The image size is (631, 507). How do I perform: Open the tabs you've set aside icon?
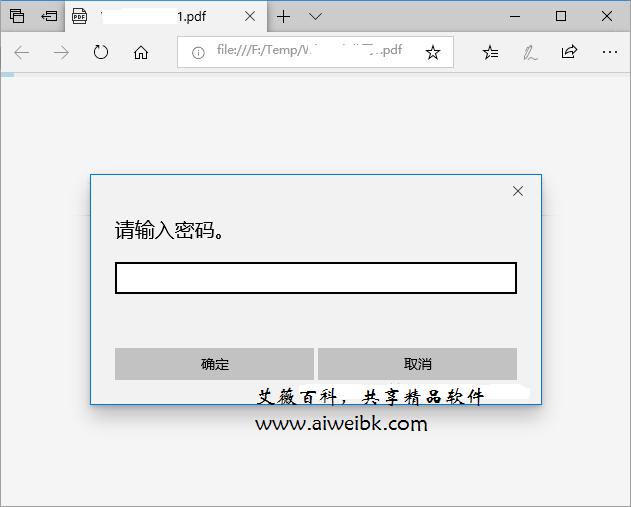point(17,16)
